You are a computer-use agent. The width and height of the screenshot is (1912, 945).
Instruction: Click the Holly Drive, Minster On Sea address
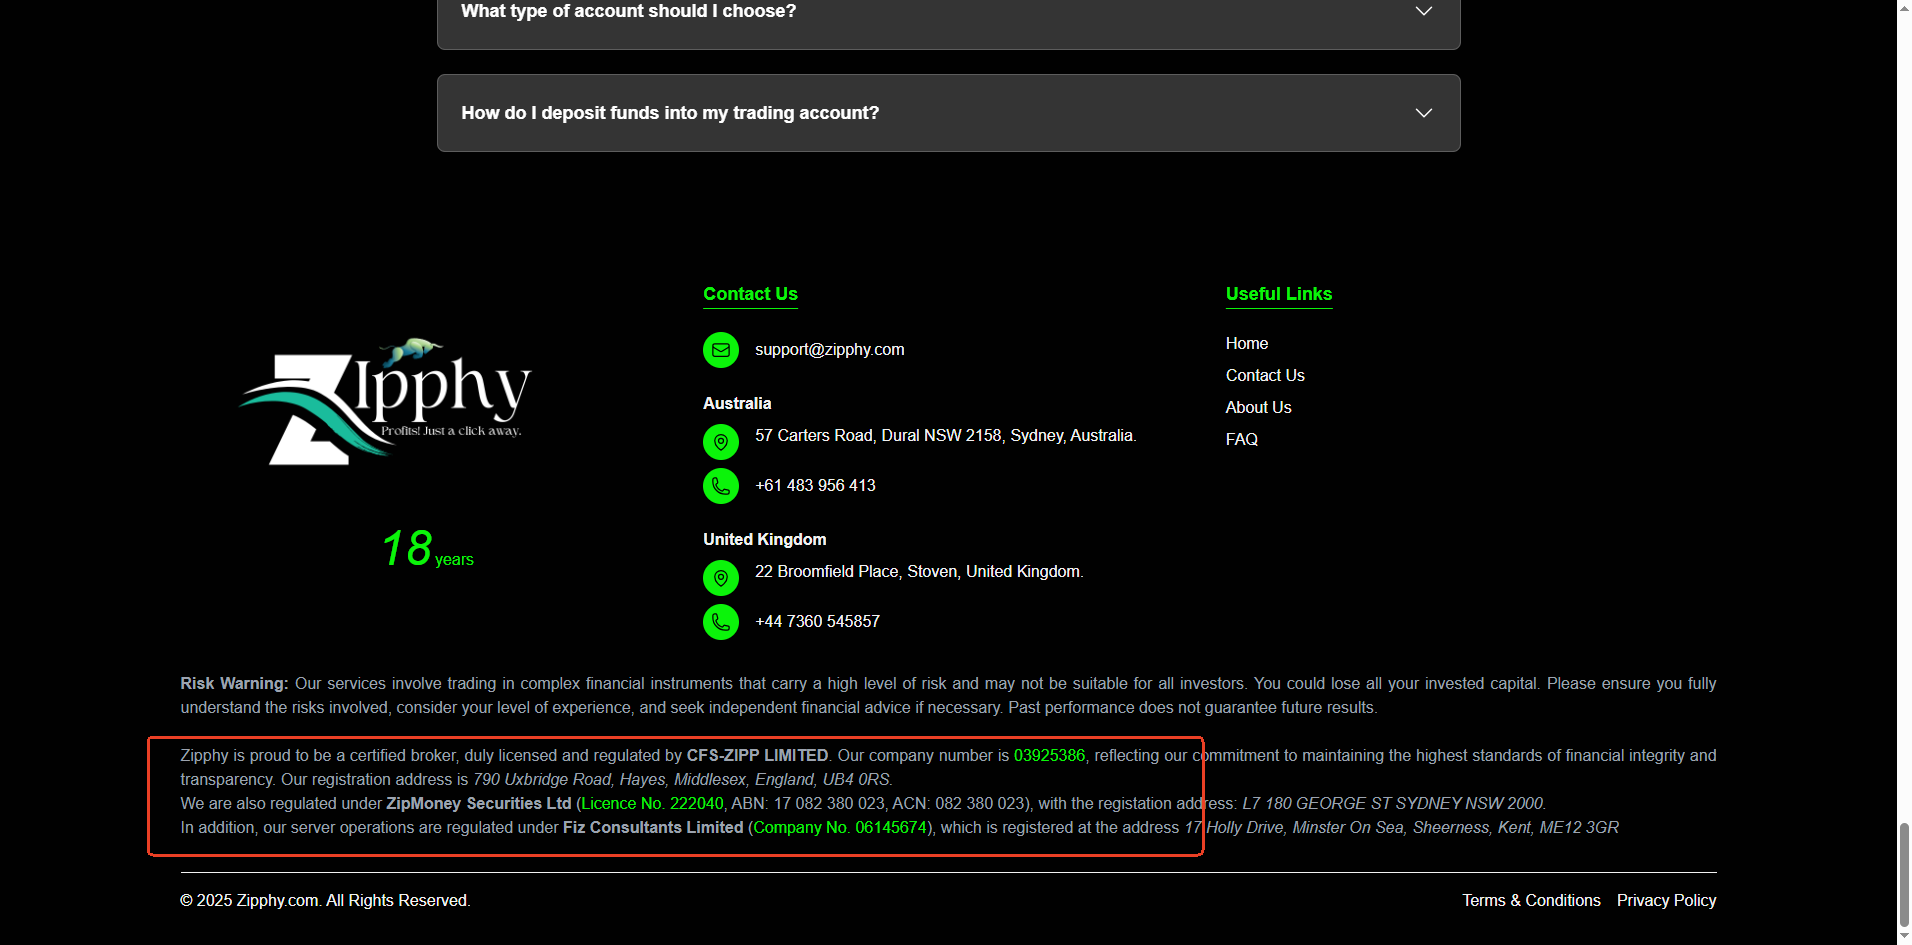[1402, 827]
